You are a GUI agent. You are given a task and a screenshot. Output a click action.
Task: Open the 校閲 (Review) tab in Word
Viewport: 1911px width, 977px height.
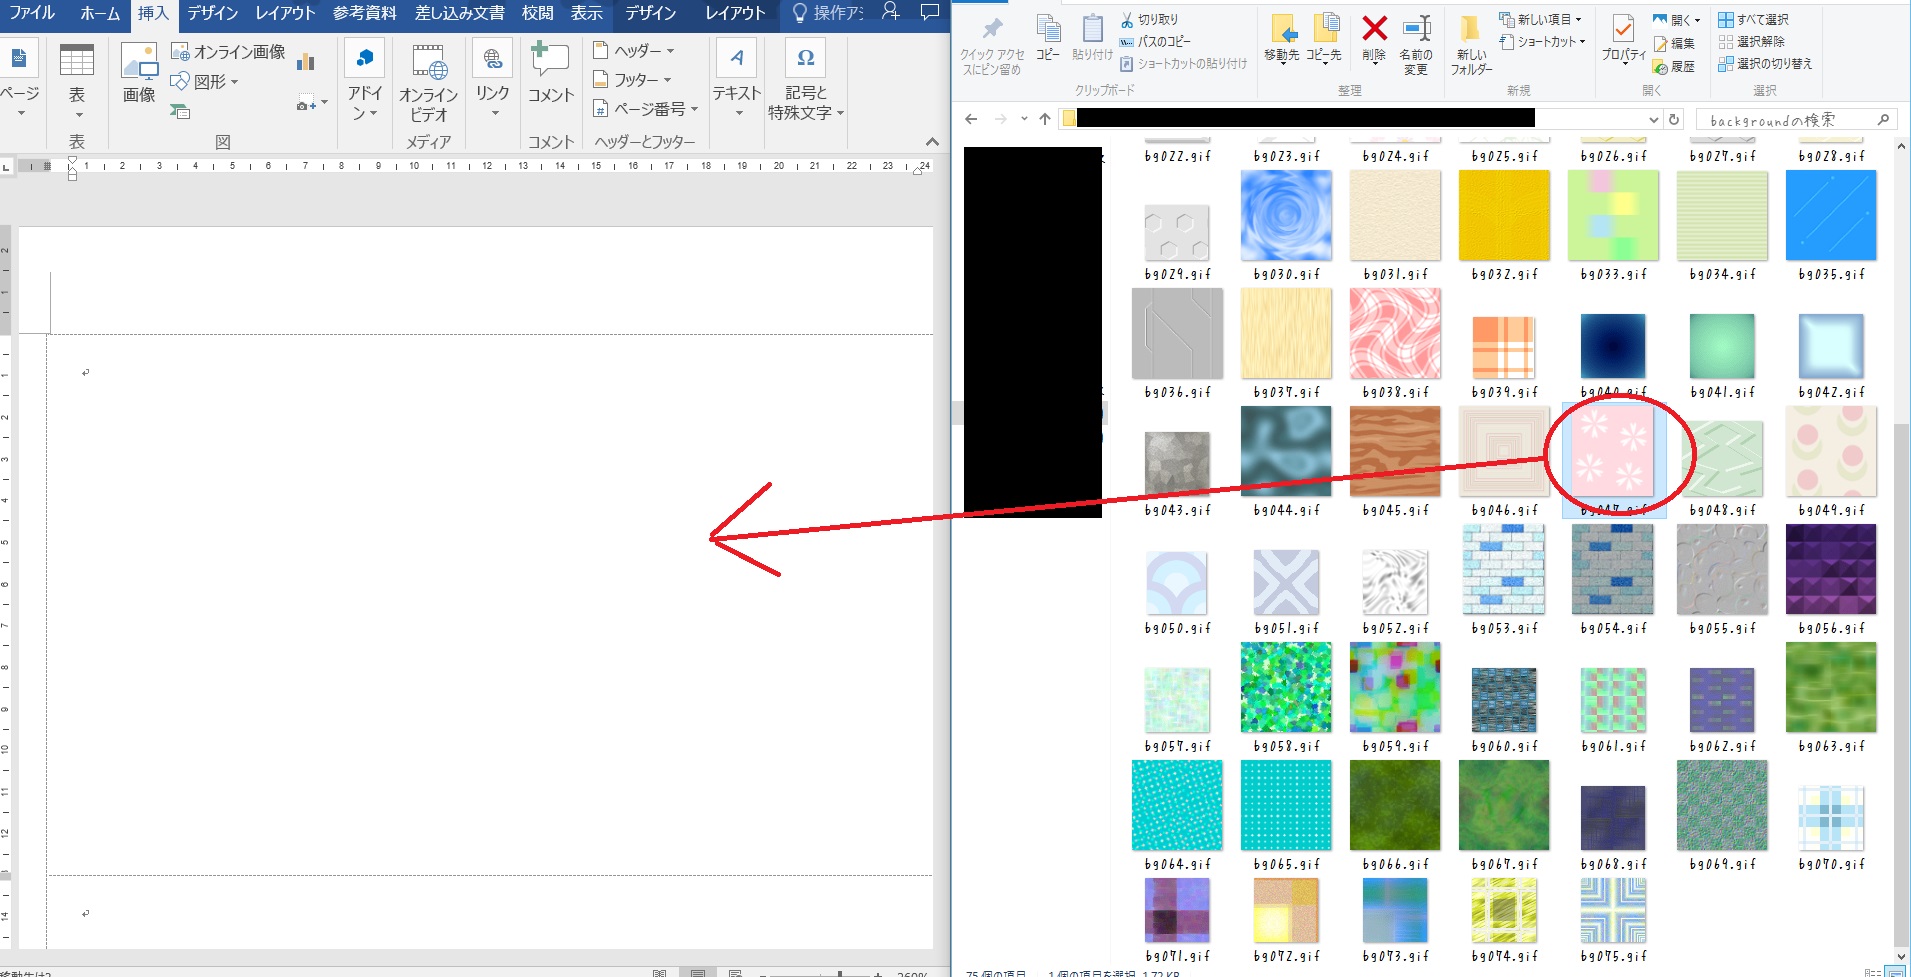click(x=538, y=13)
